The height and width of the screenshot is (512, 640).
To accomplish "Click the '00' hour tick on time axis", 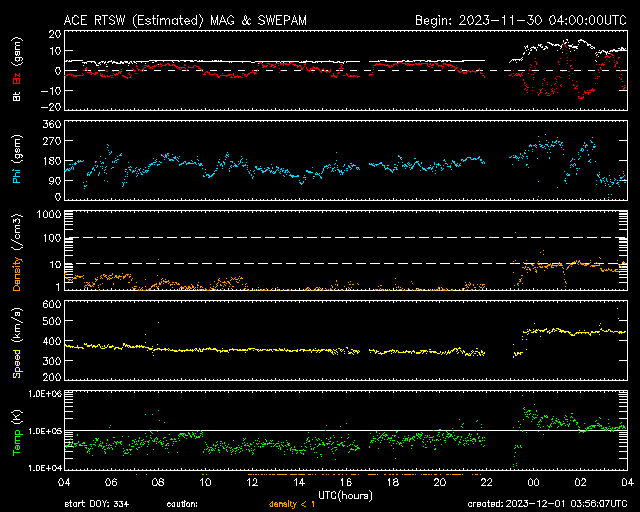I will [533, 482].
